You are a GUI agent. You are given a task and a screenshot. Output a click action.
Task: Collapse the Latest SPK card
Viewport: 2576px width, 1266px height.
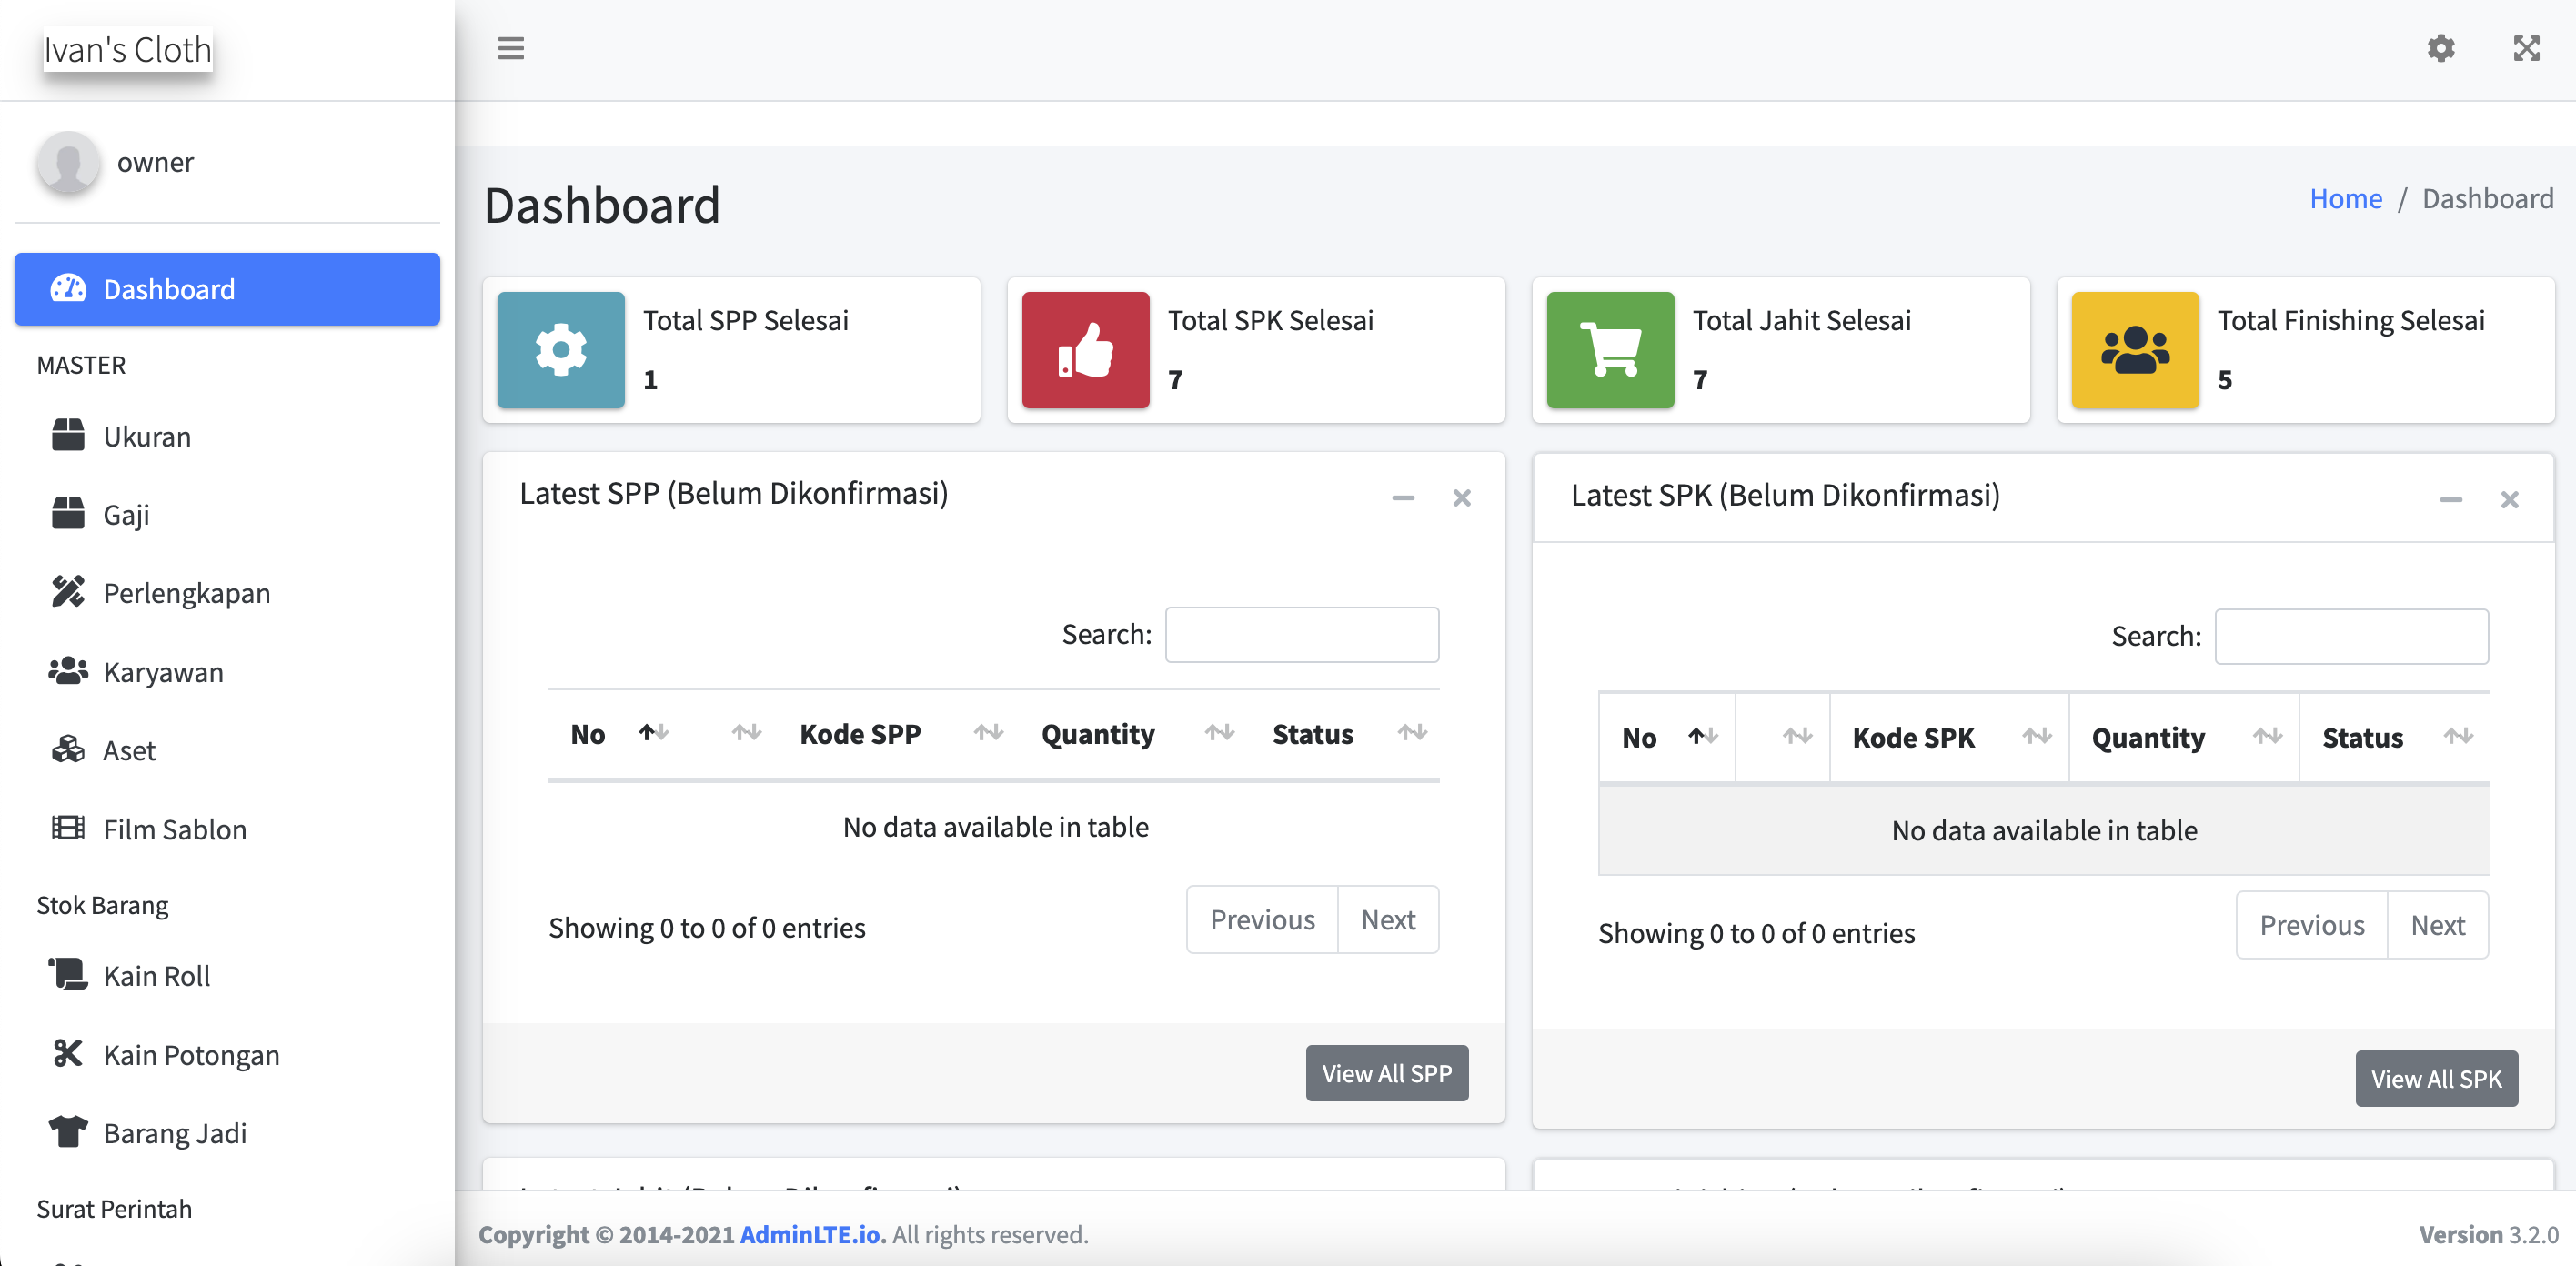(x=2450, y=499)
